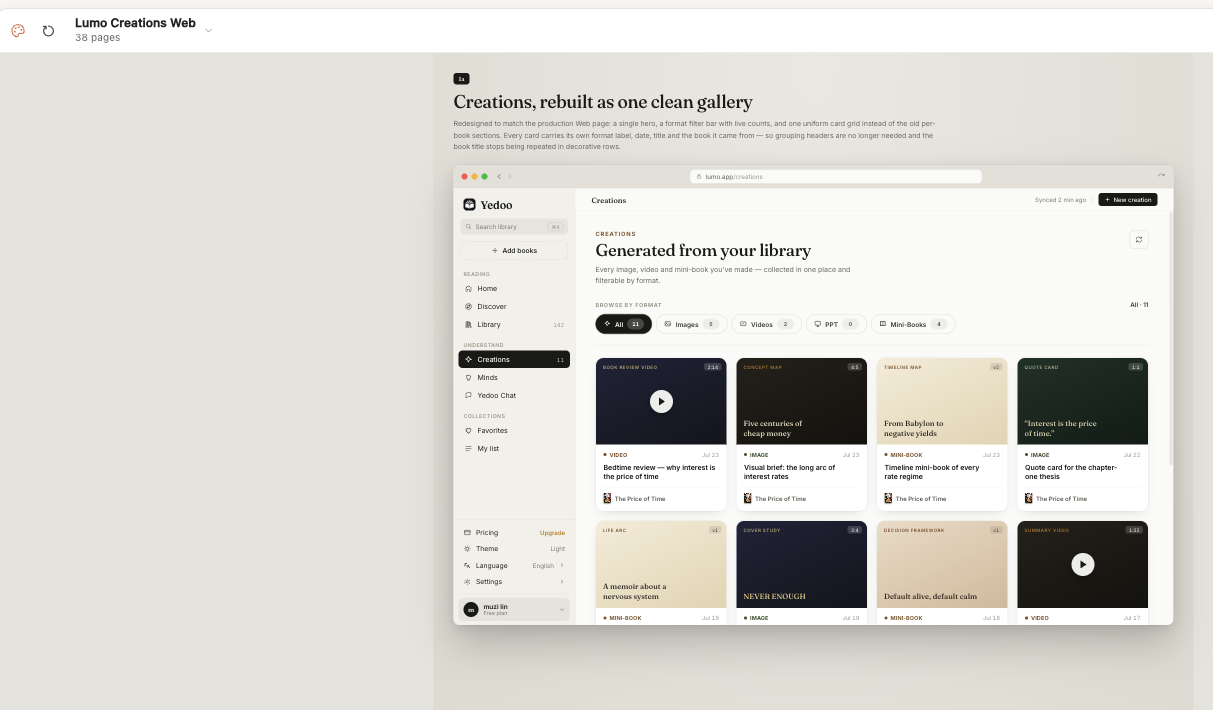
Task: Click the Favorites heart icon
Action: pos(468,430)
